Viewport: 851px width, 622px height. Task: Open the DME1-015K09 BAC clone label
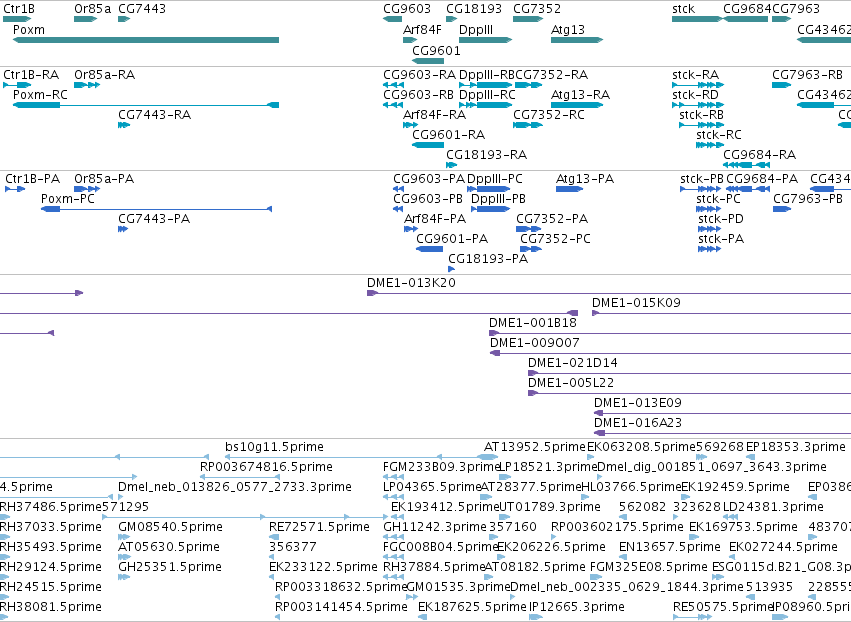tap(636, 303)
